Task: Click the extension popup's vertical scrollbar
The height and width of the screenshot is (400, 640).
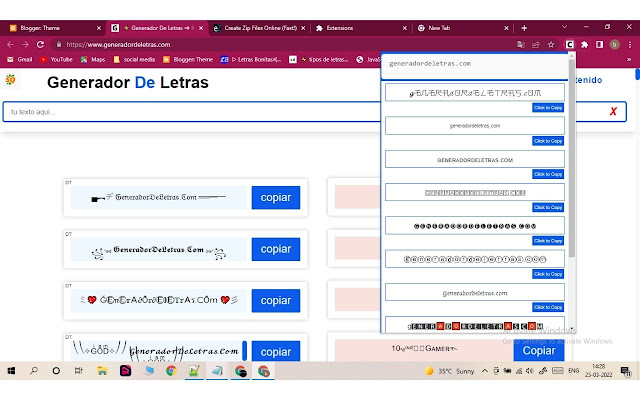Action: pyautogui.click(x=572, y=158)
